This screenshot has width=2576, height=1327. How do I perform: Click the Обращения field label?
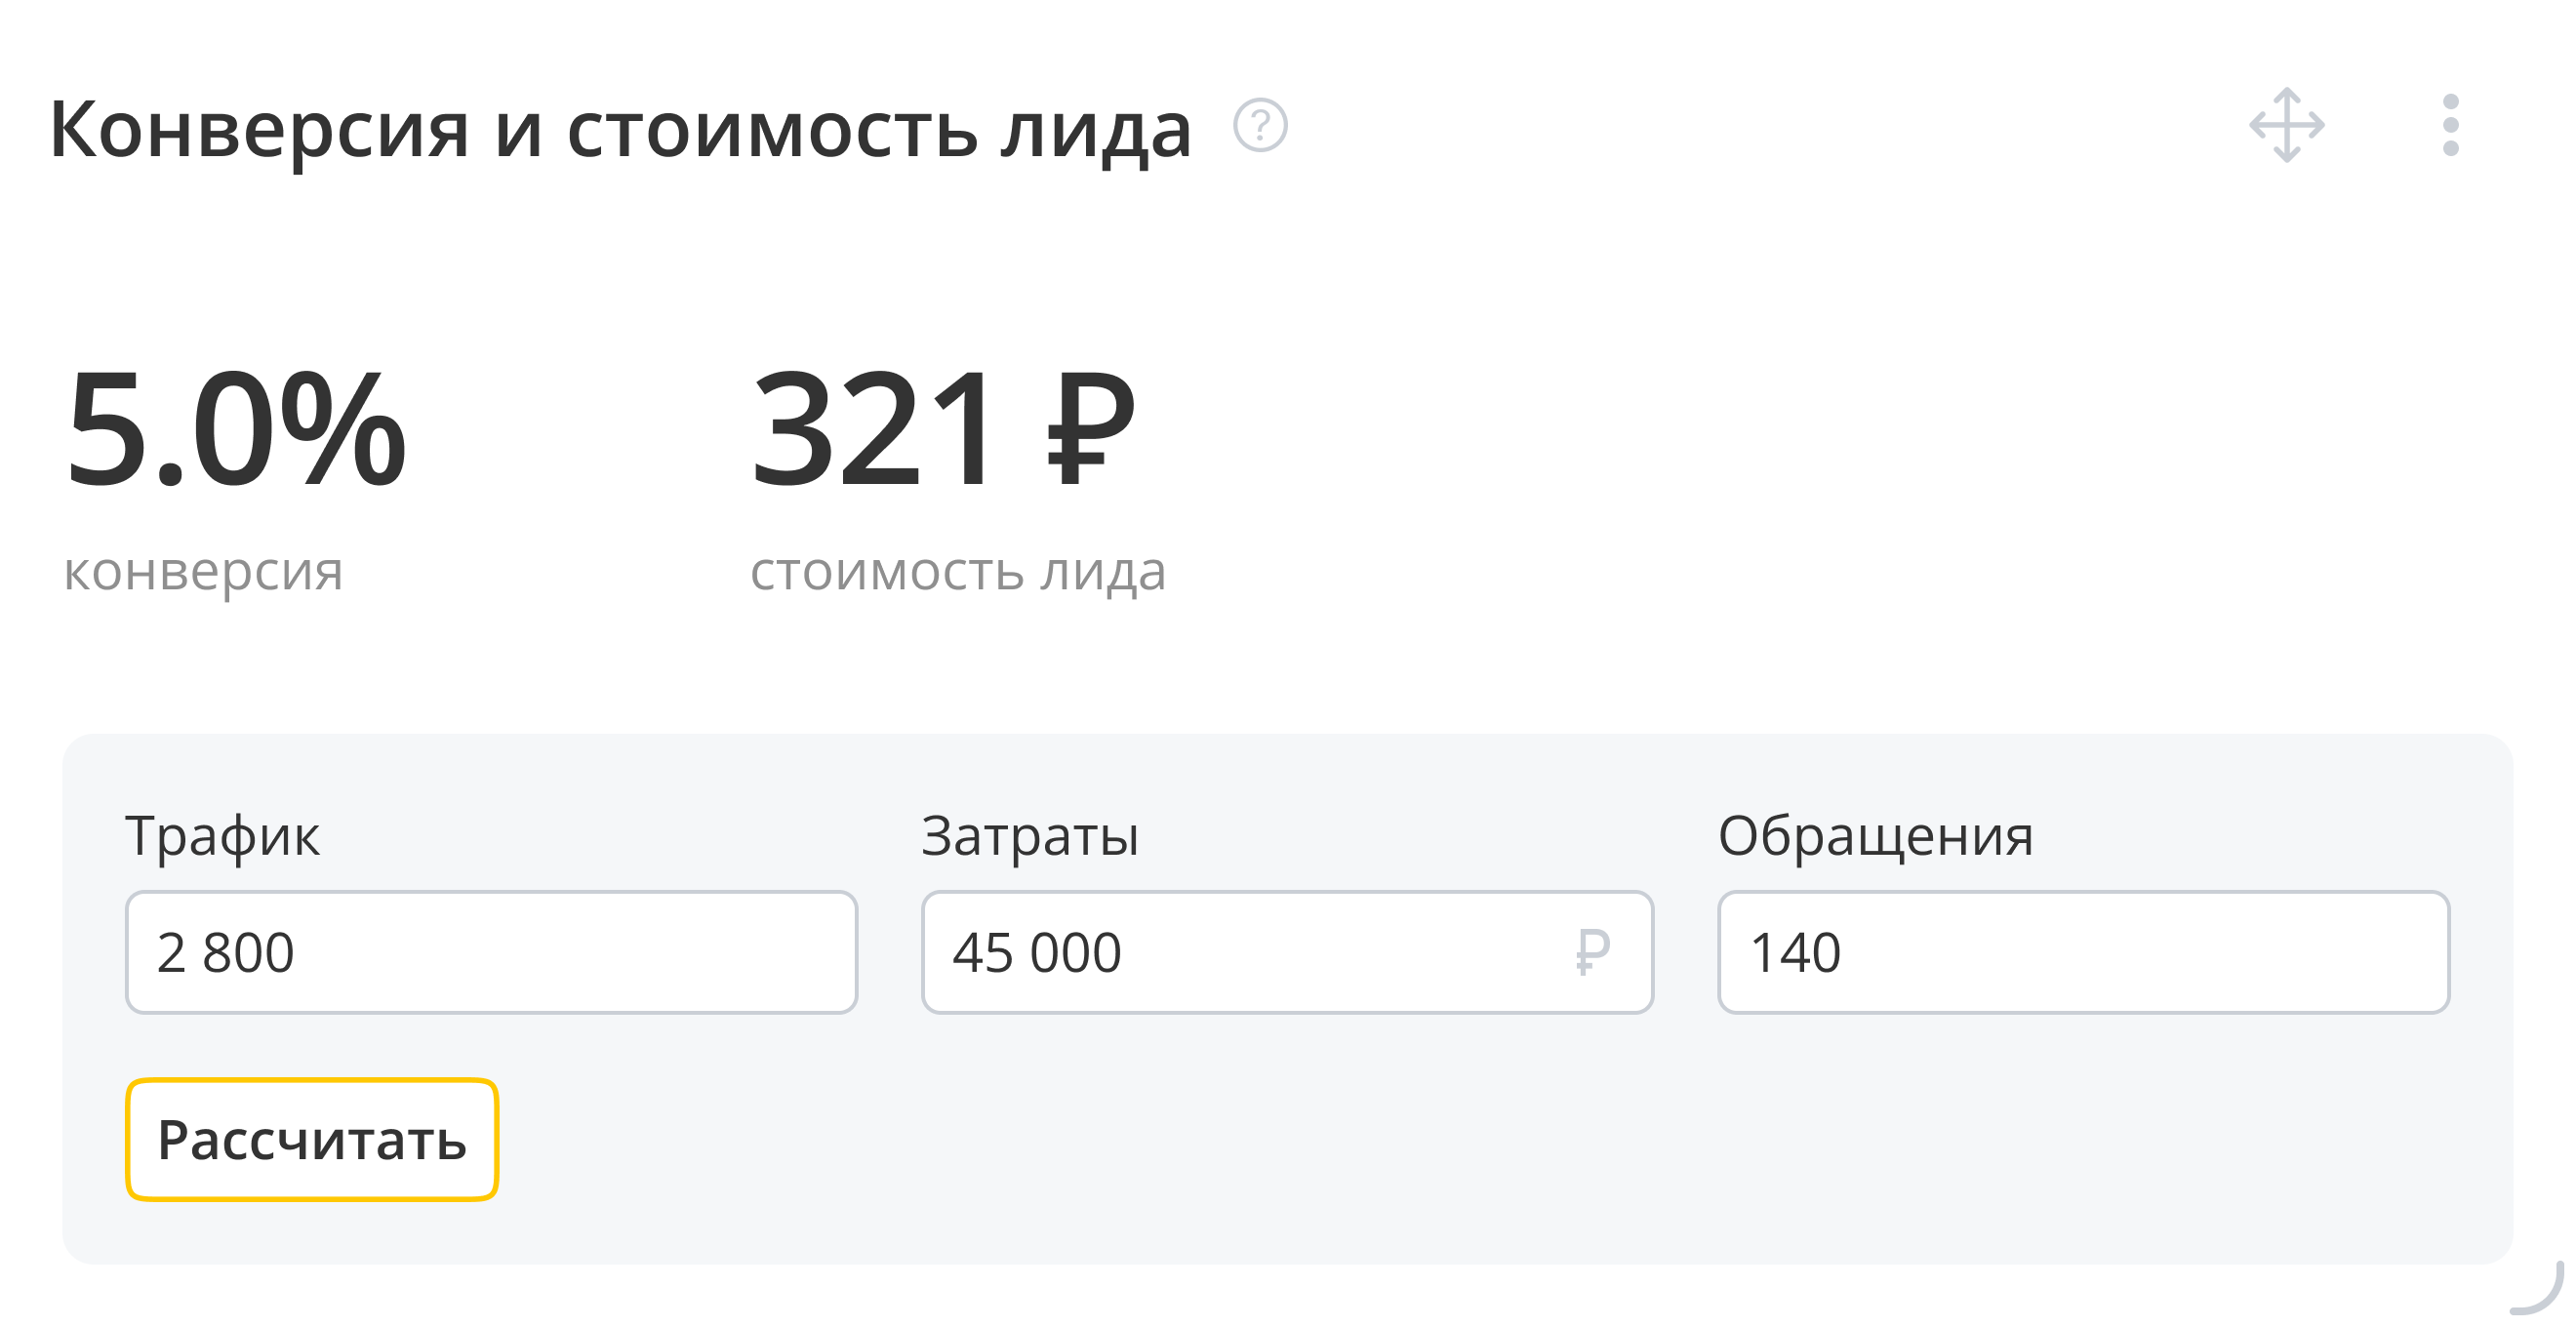[1875, 836]
